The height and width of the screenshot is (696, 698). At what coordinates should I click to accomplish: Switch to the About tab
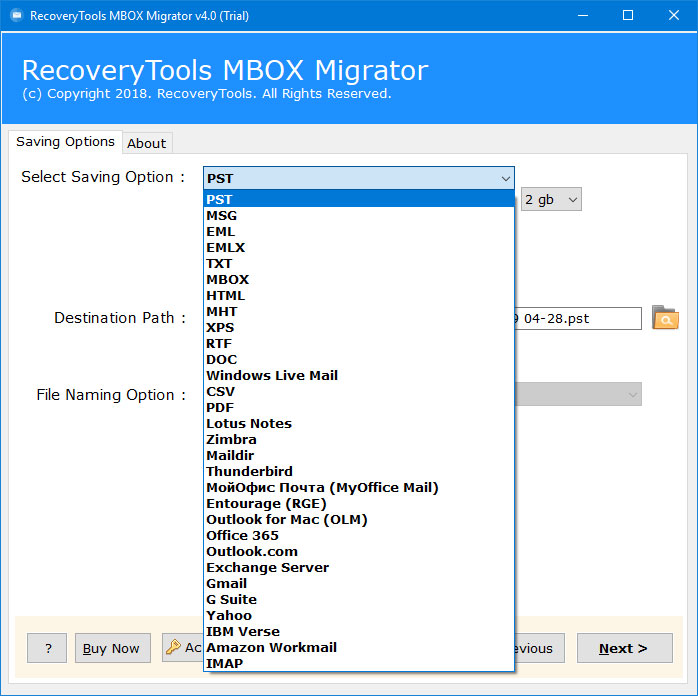tap(146, 143)
